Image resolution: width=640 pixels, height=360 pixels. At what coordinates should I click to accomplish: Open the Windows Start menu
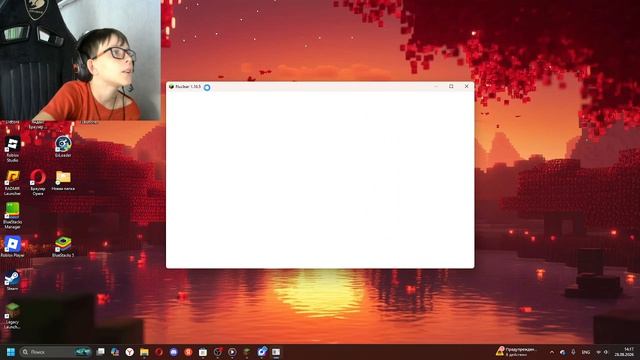click(x=11, y=352)
